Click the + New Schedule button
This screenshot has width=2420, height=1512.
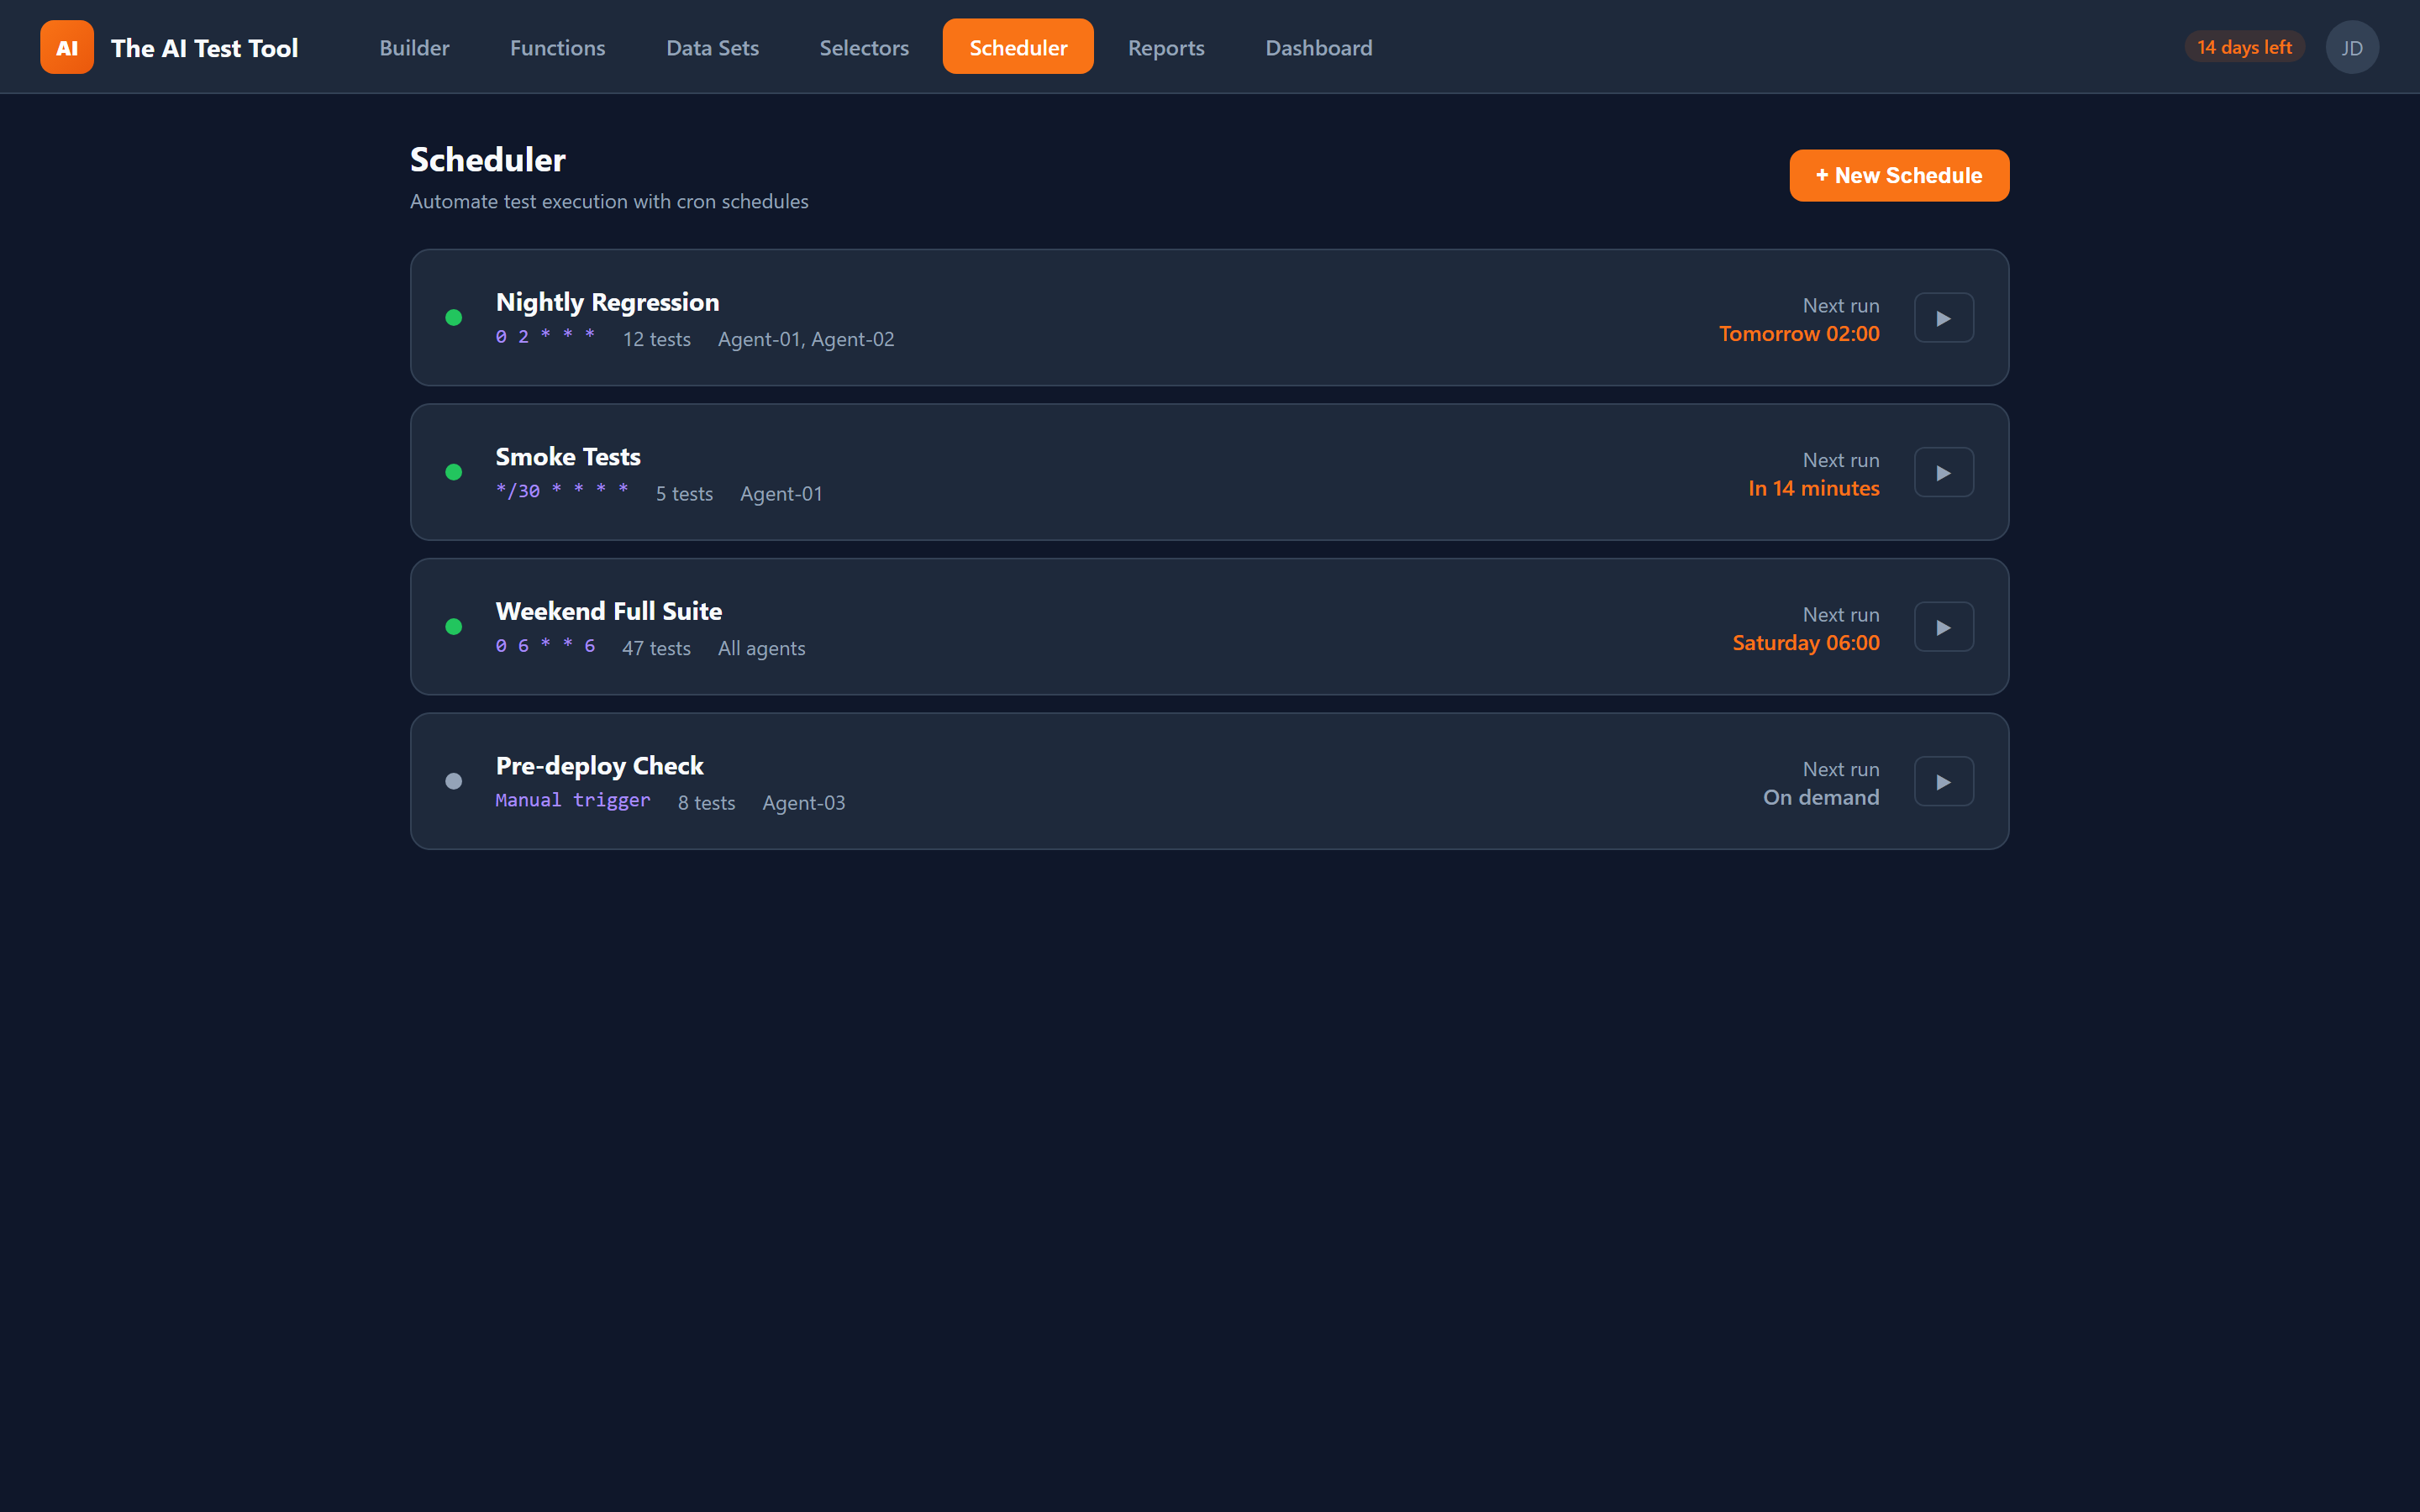click(1898, 175)
